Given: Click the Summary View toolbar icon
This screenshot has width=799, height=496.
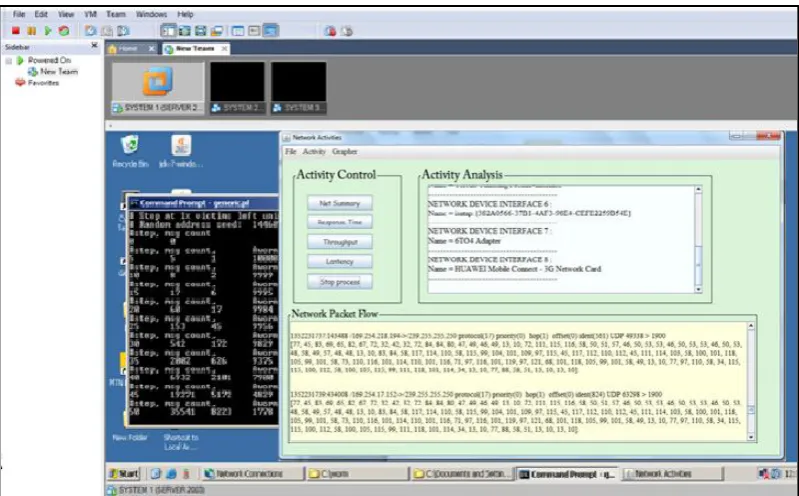Looking at the screenshot, I should coord(238,31).
